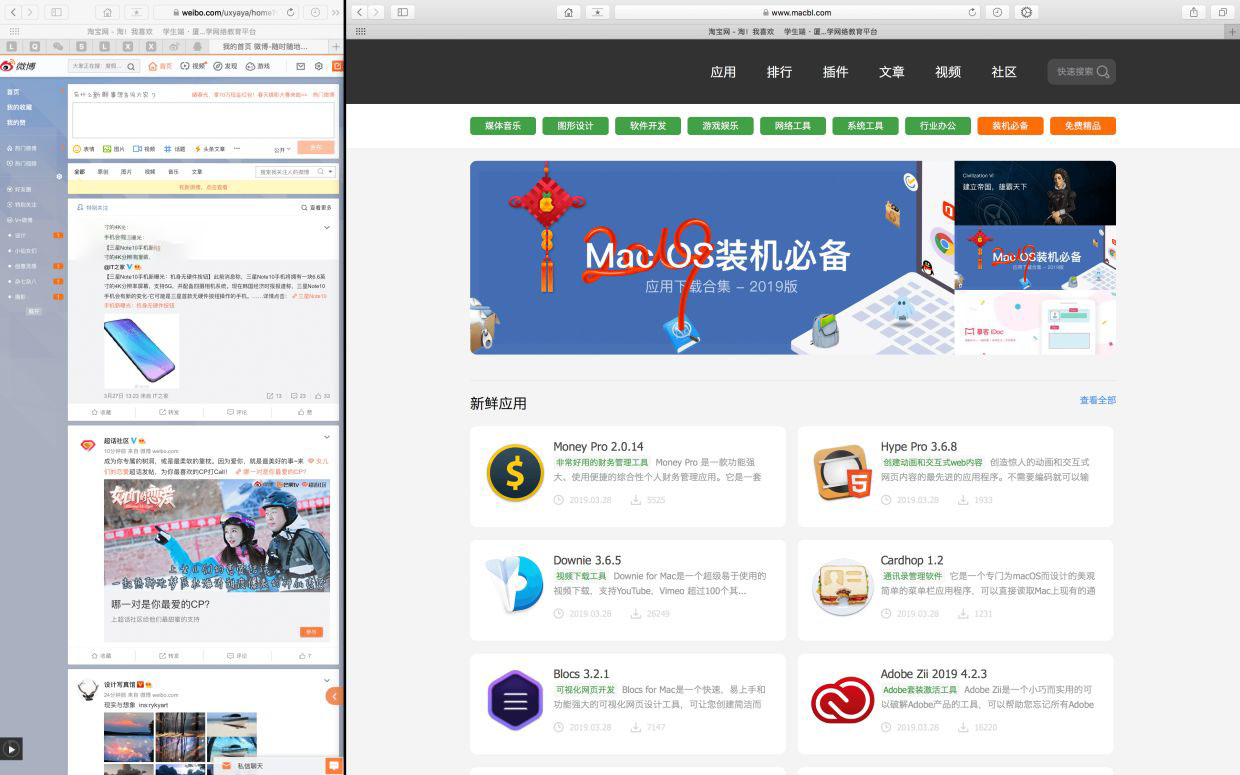Like the 超话社区 post

[x=306, y=656]
